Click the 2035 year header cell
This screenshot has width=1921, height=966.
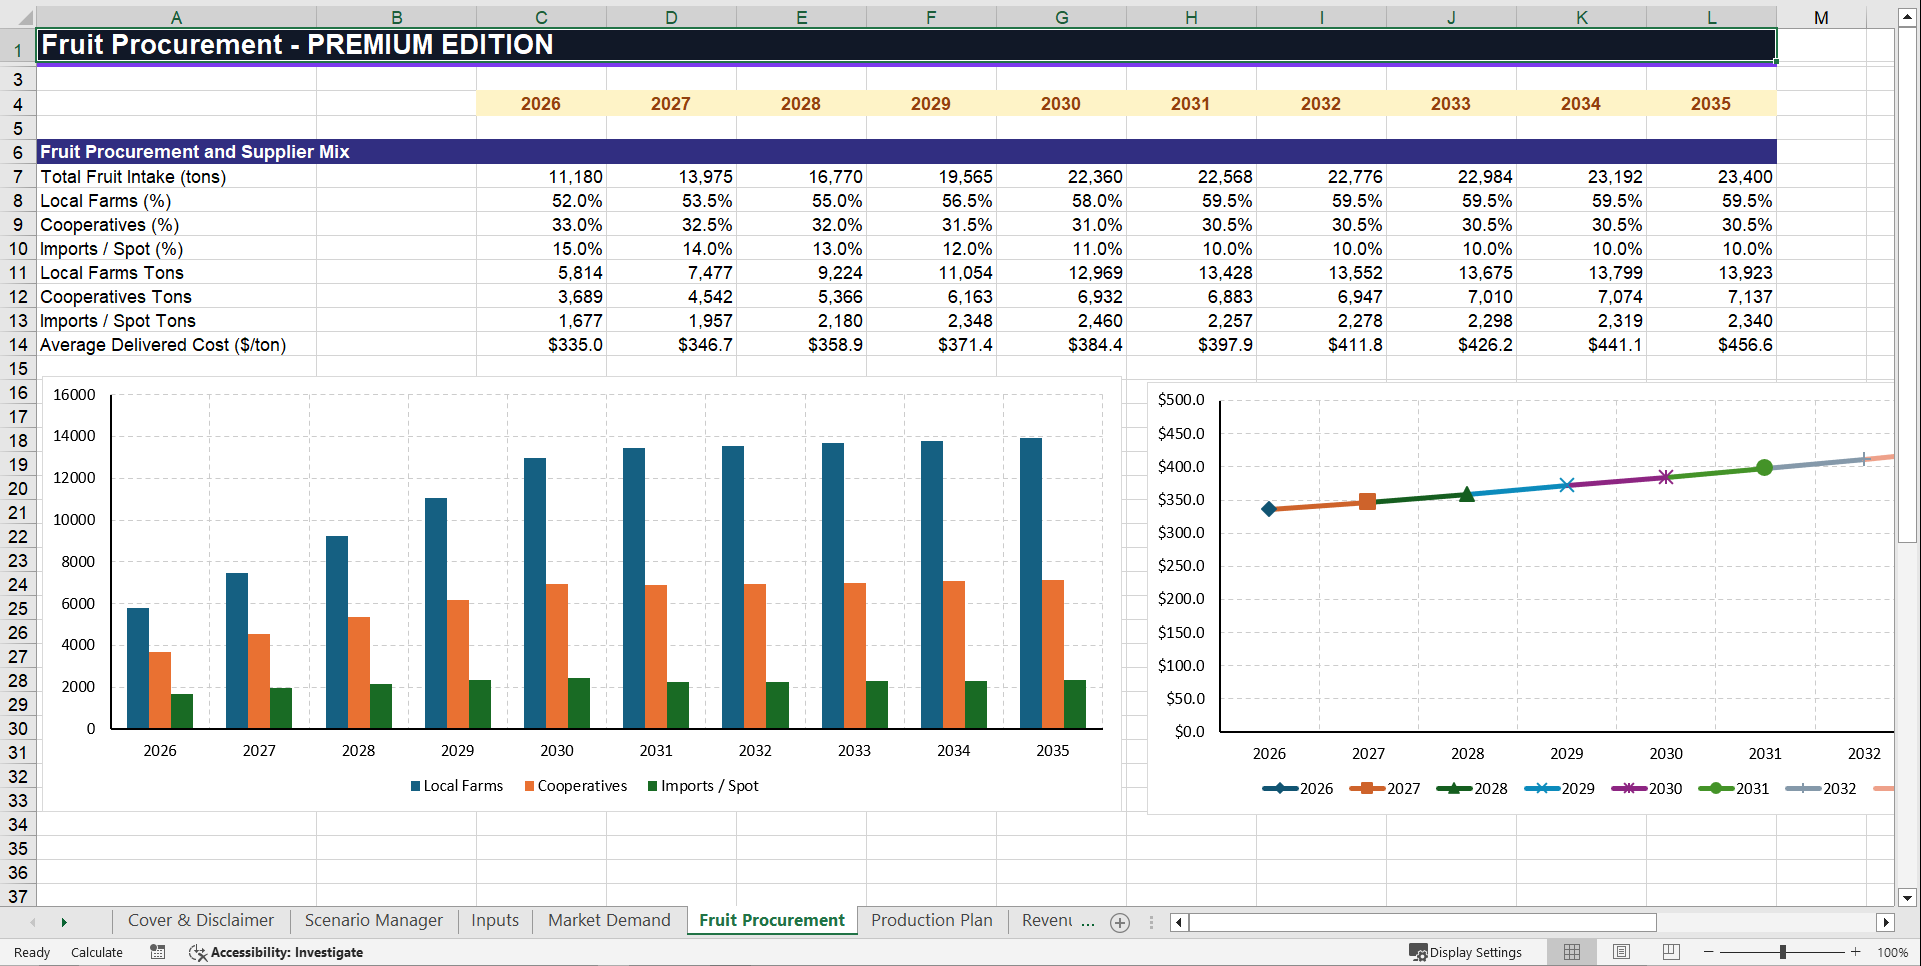point(1711,104)
